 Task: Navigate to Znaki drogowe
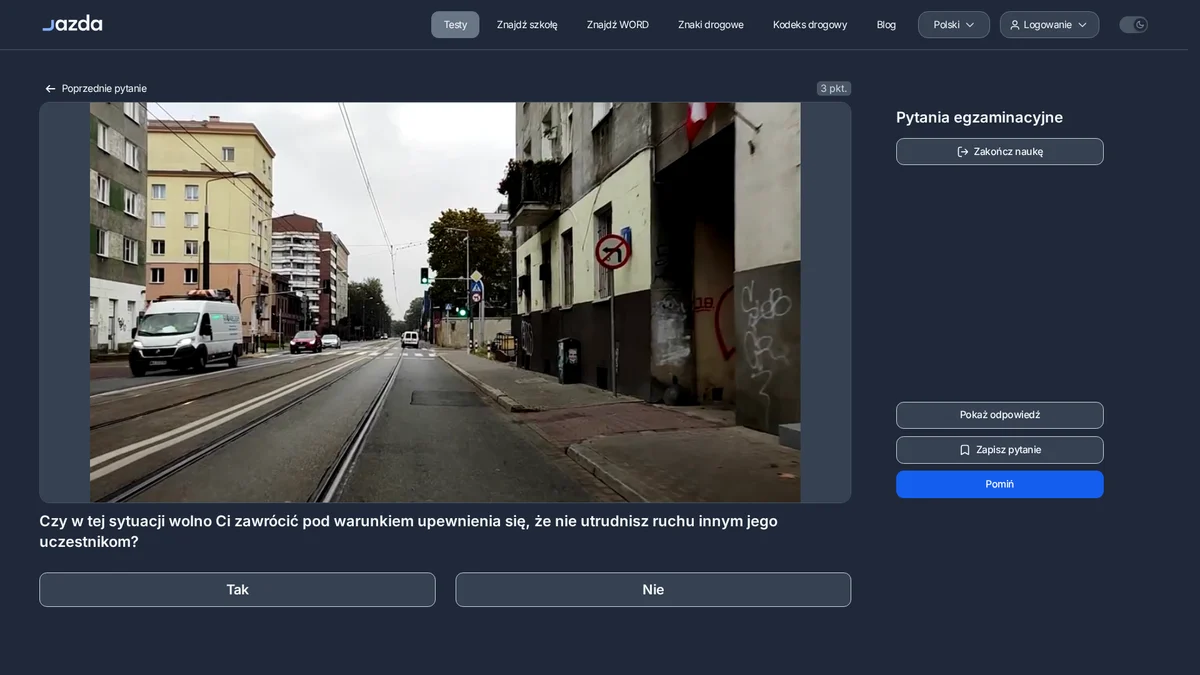[x=711, y=25]
